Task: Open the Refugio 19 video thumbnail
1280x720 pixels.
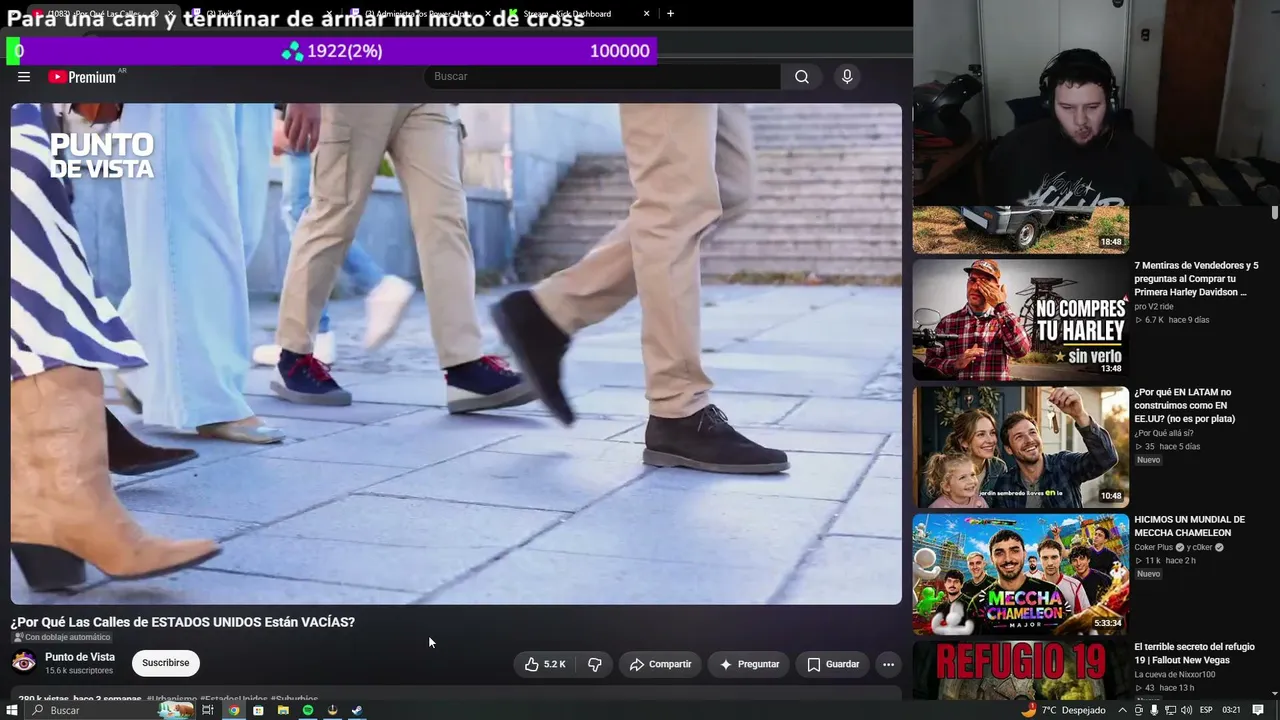Action: pos(1020,670)
